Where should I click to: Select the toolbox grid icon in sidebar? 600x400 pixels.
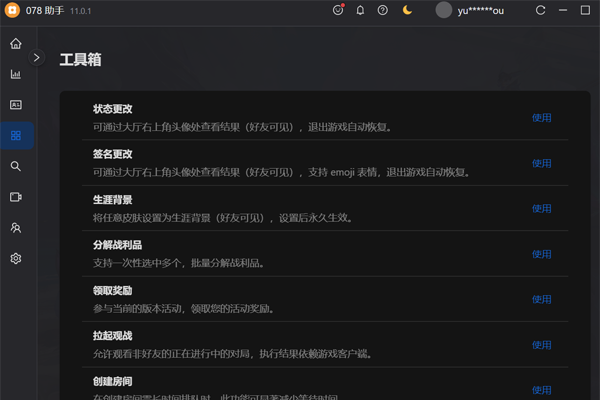point(16,135)
